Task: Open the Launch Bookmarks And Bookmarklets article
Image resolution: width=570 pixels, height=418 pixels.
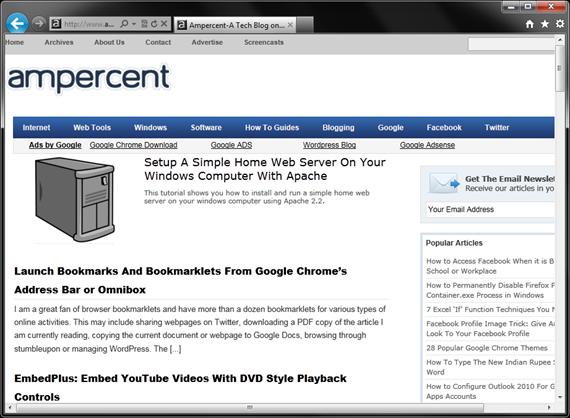Action: pos(181,280)
